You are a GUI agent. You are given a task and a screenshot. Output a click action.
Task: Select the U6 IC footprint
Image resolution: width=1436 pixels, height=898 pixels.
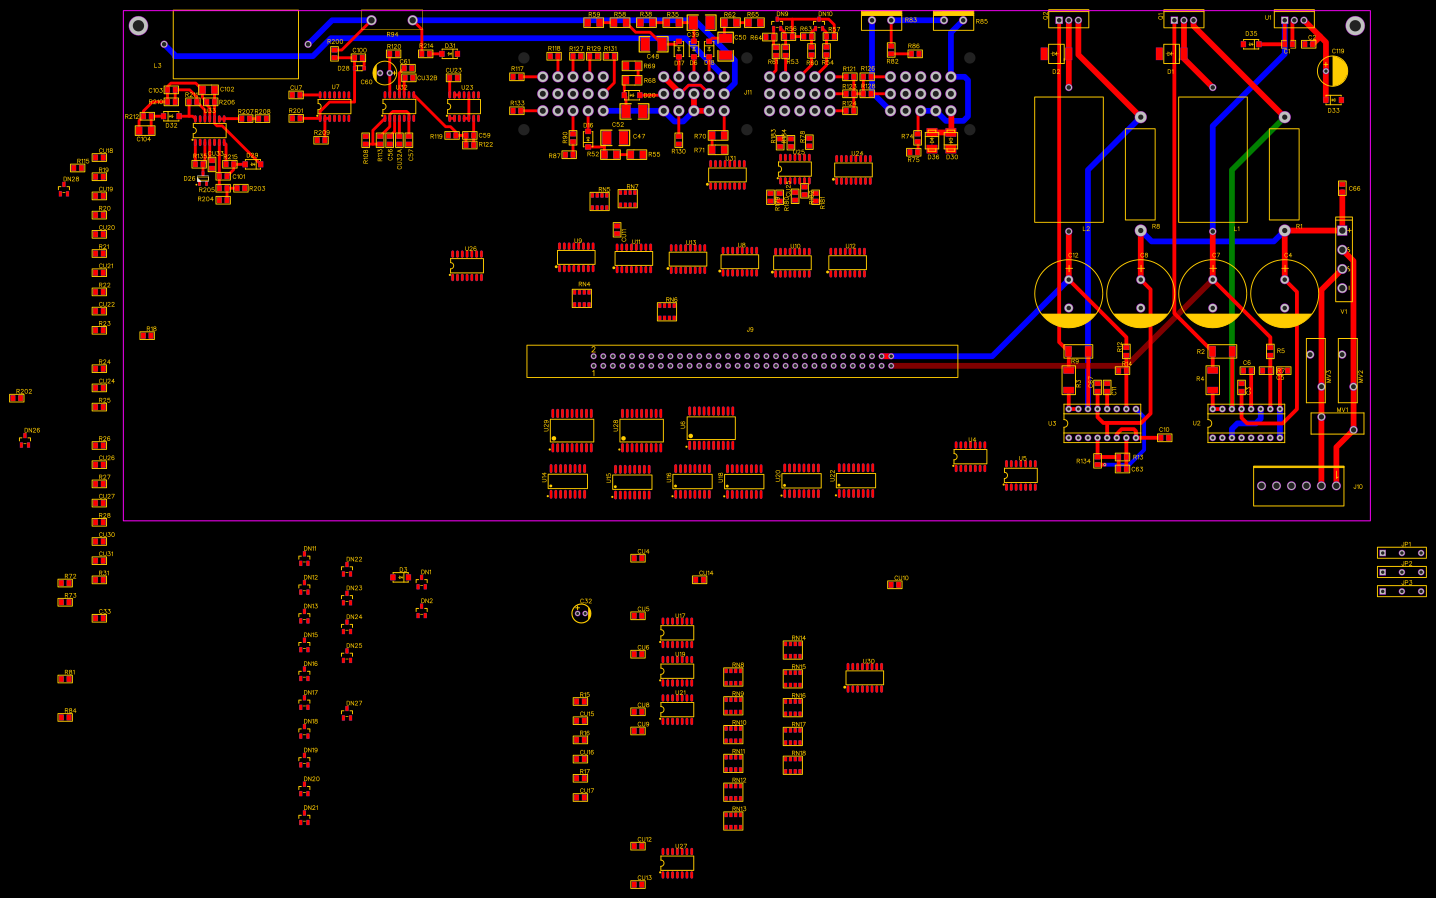(x=711, y=428)
